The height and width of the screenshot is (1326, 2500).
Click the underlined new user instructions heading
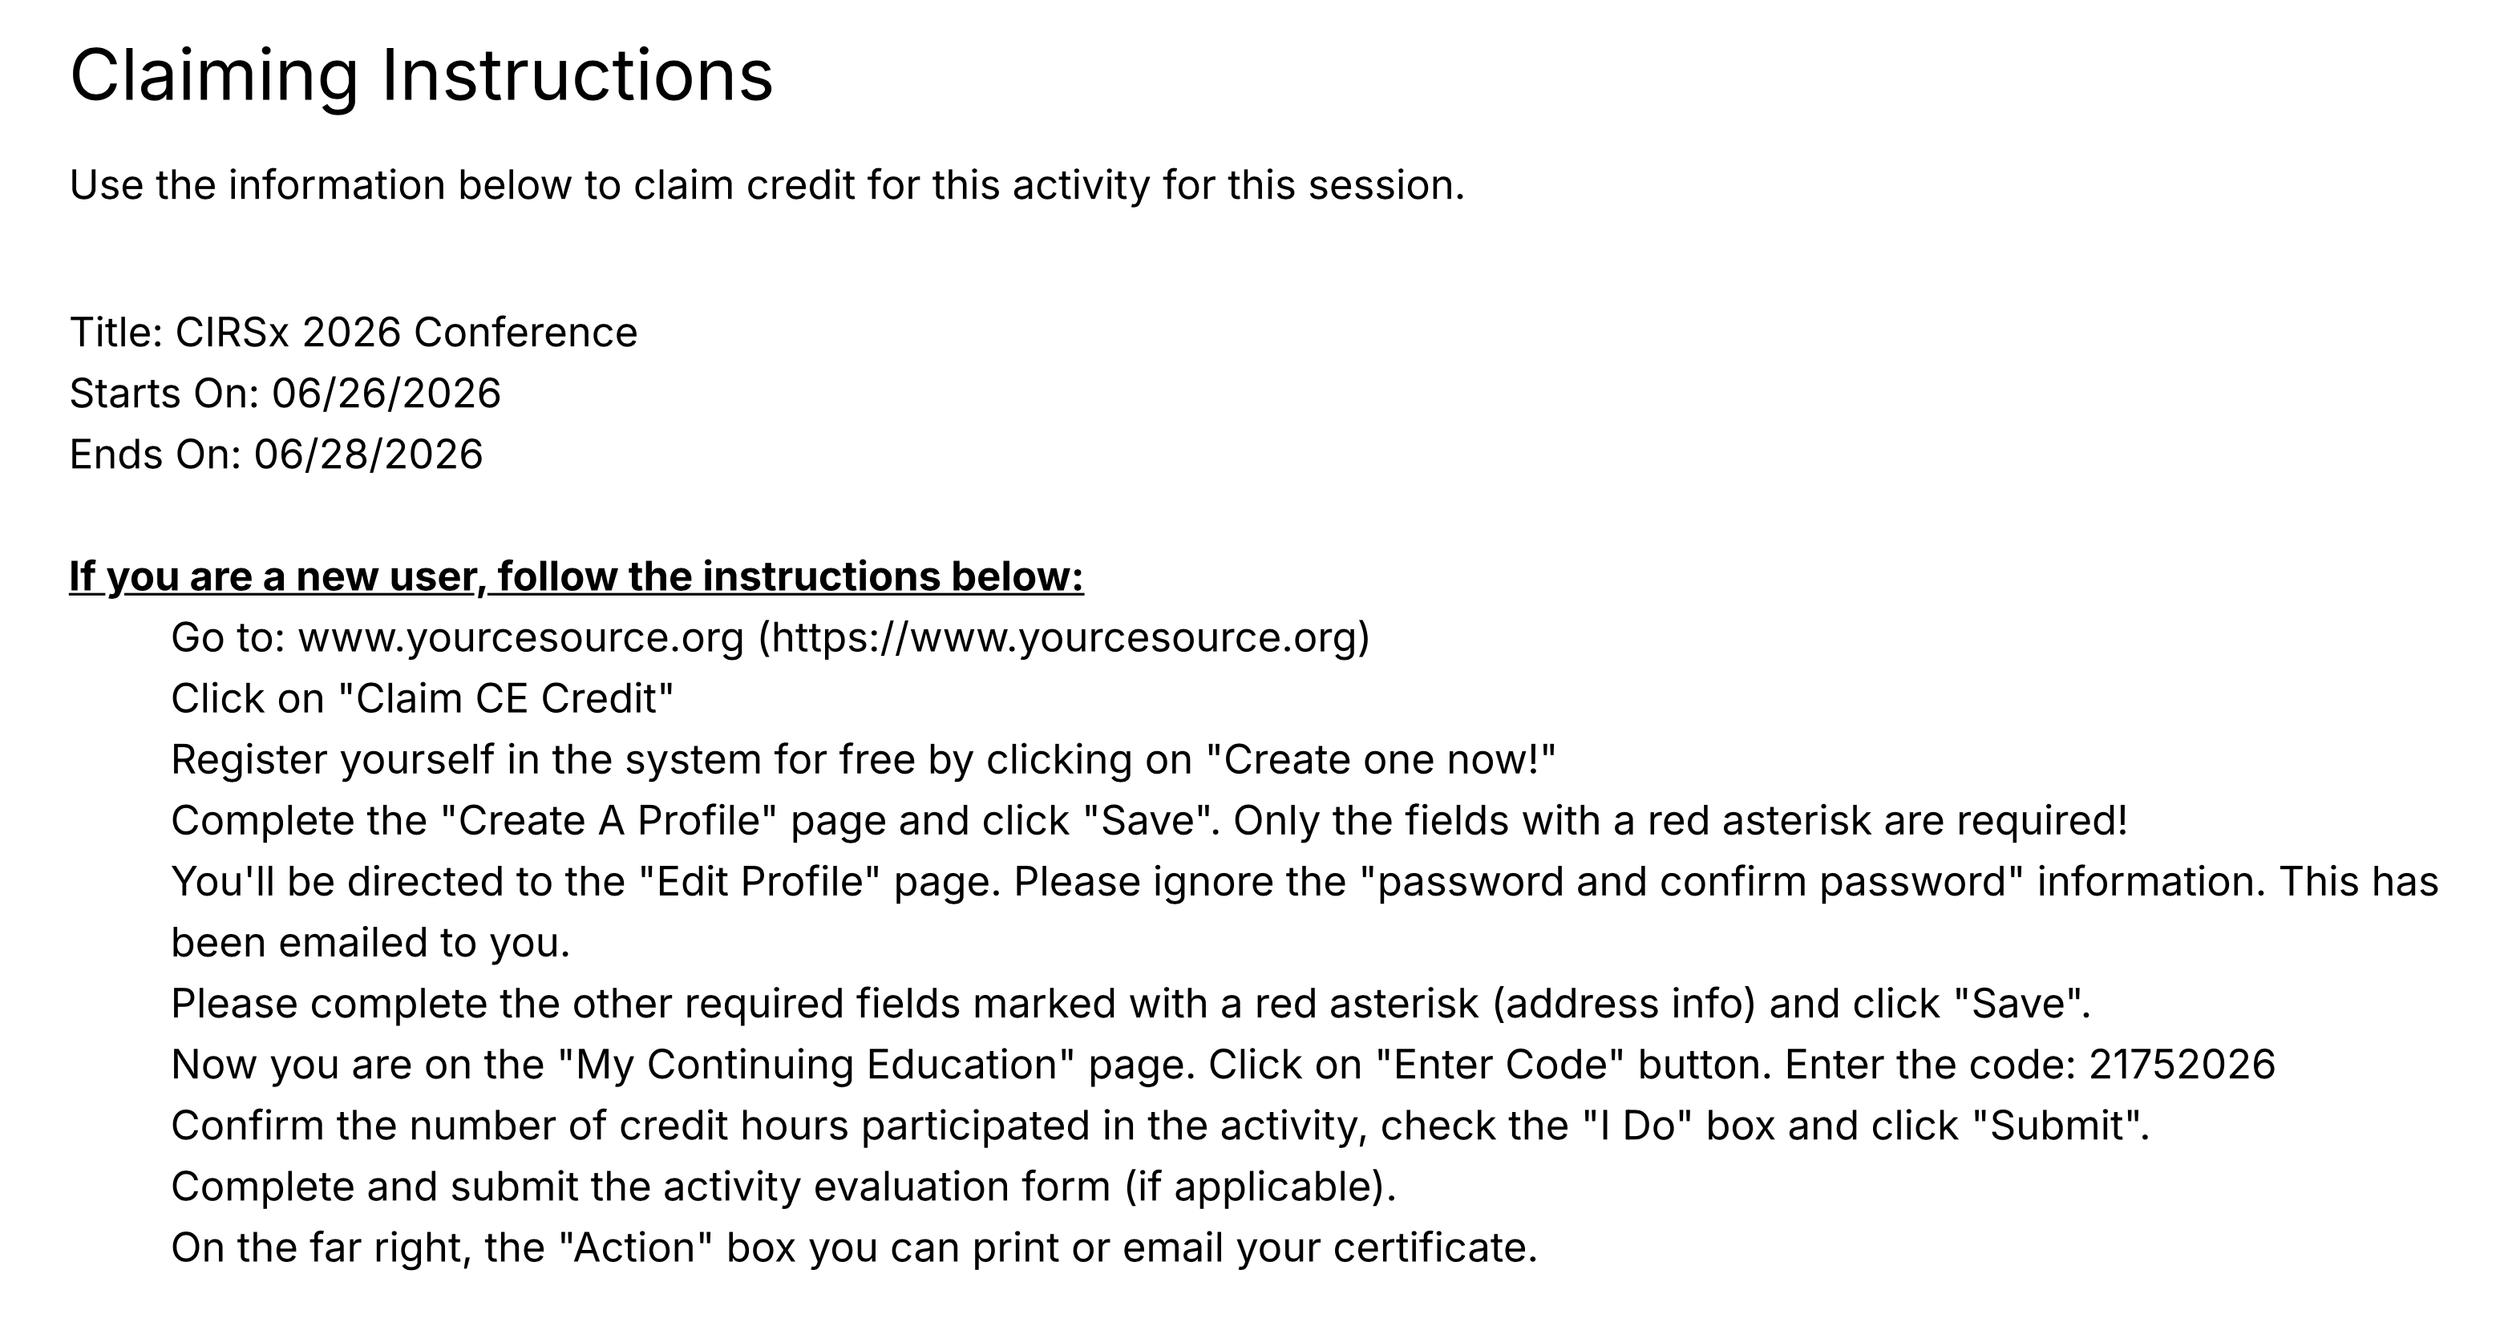[x=576, y=577]
